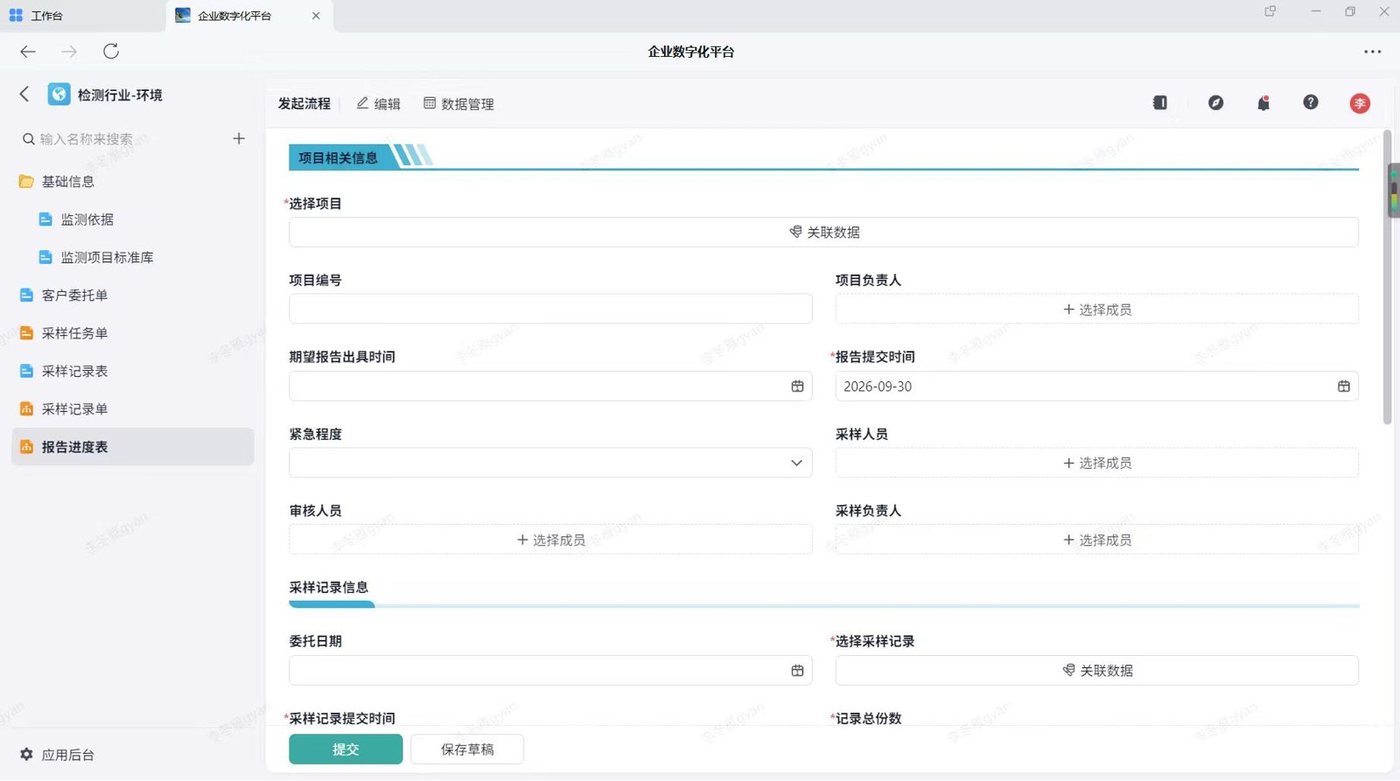Submit the form with 提交 button
Image resolution: width=1400 pixels, height=781 pixels.
click(346, 749)
